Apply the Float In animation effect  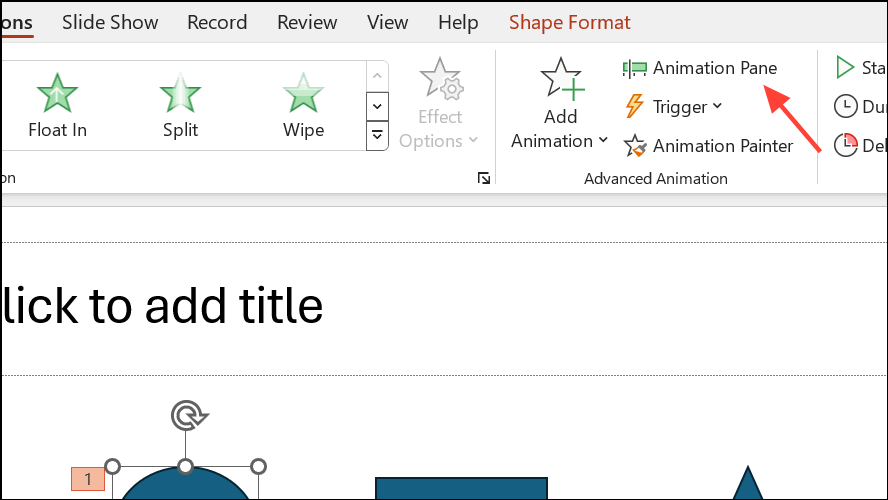tap(57, 105)
